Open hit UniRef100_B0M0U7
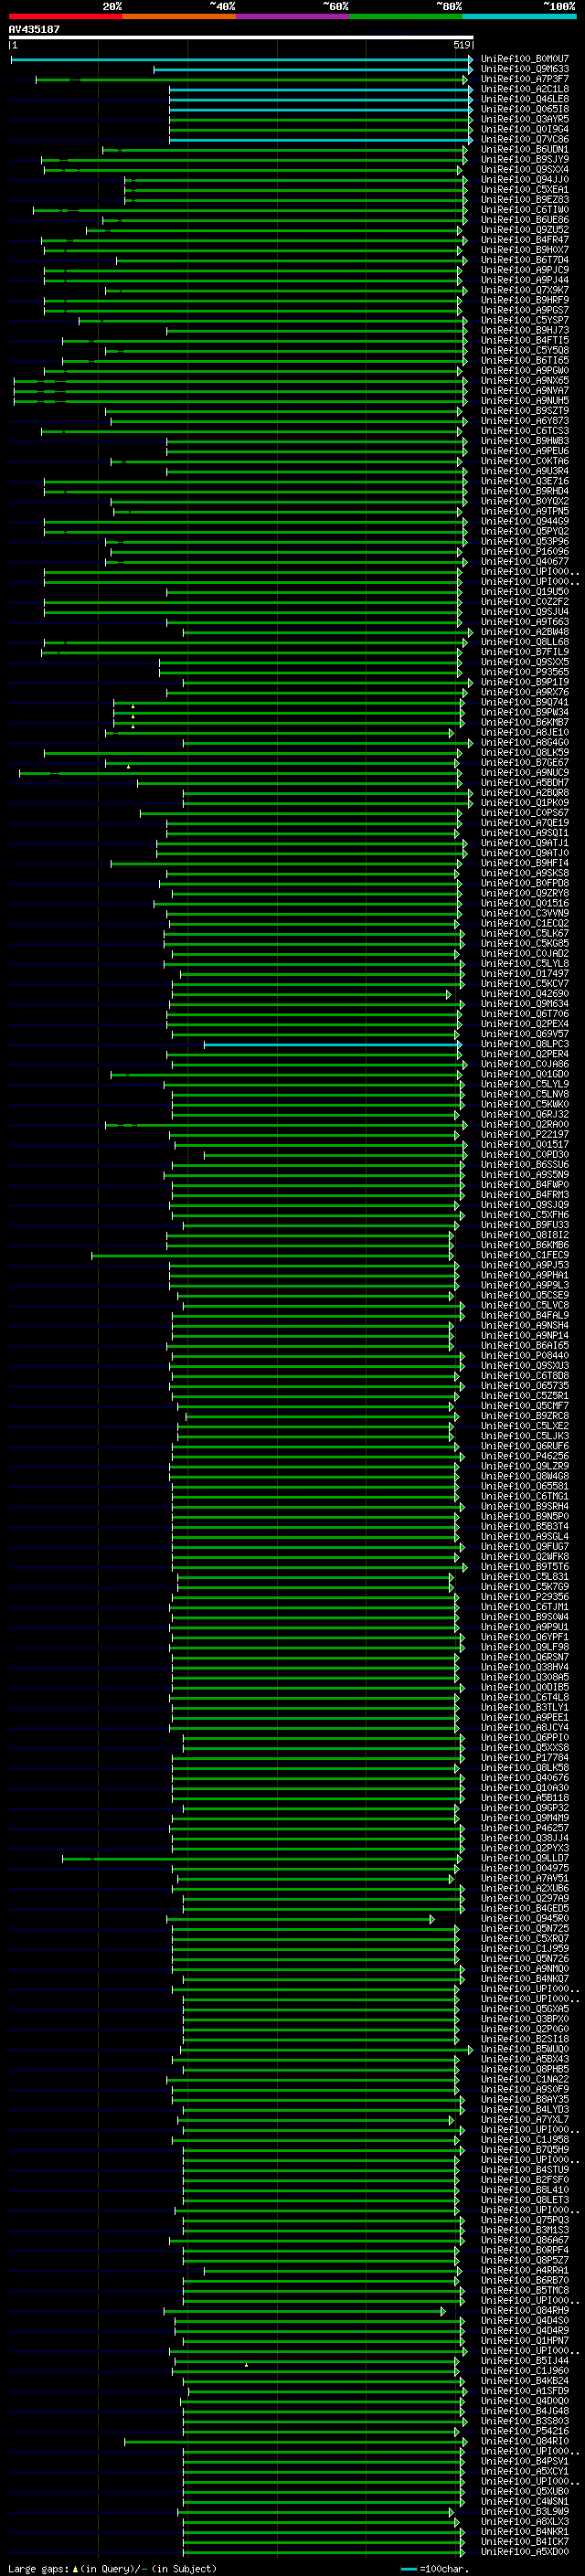The height and width of the screenshot is (2576, 585). (524, 59)
